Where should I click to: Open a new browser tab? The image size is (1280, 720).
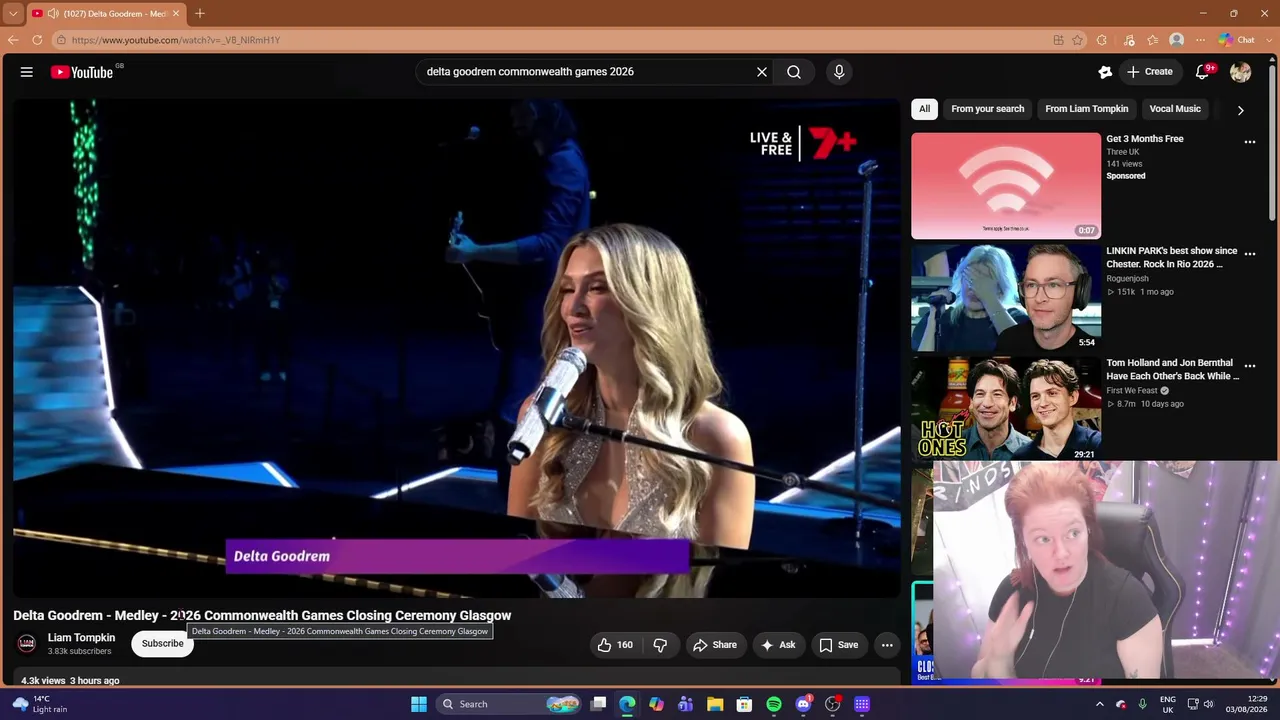(x=200, y=13)
